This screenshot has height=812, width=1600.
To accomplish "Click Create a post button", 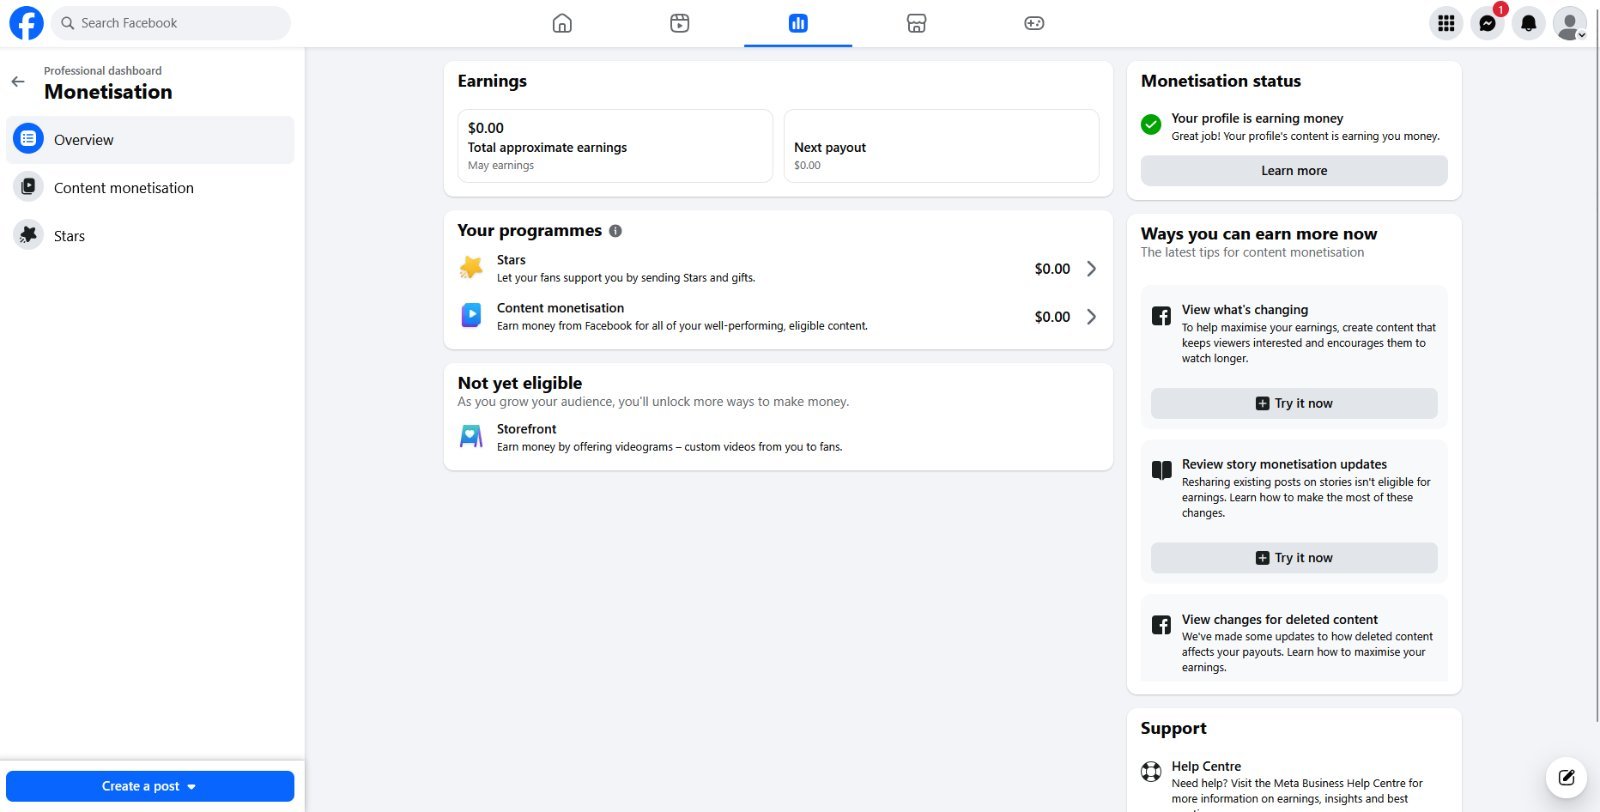I will (x=150, y=786).
